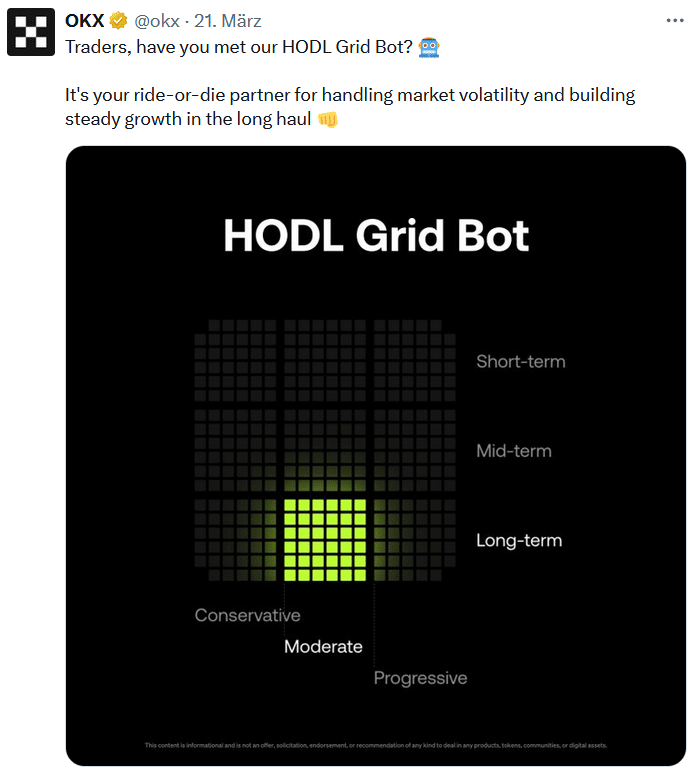Open the OKX profile avatar
693x771 pixels.
(x=30, y=33)
